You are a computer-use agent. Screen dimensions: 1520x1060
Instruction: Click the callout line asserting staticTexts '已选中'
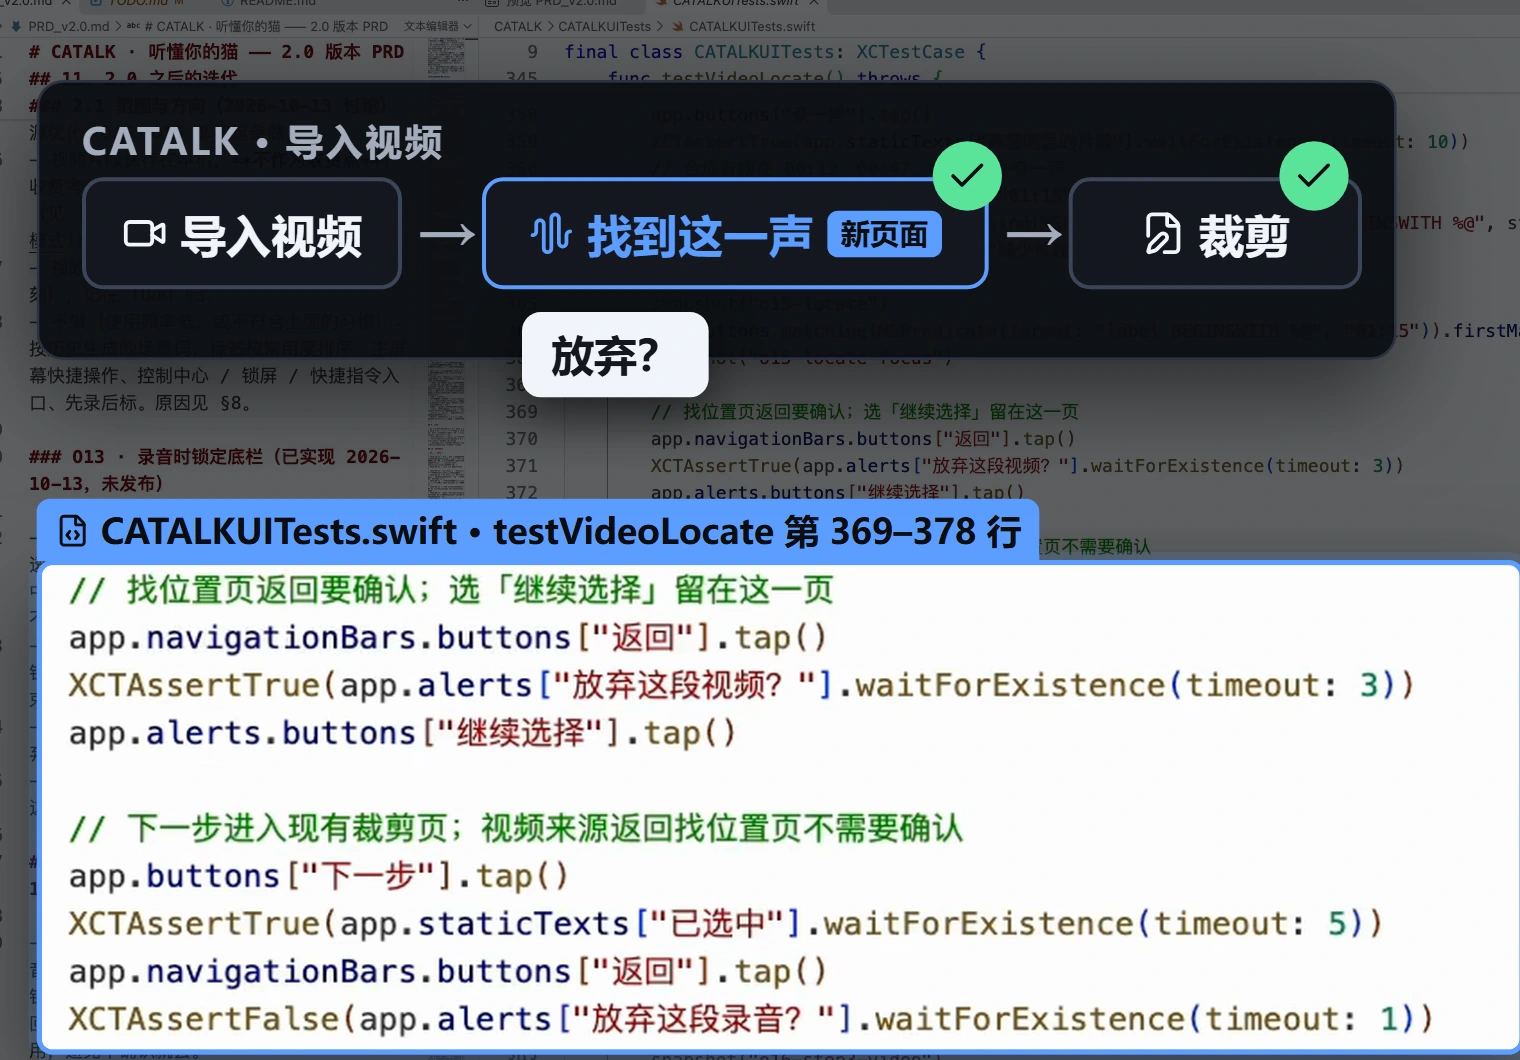[x=725, y=923]
